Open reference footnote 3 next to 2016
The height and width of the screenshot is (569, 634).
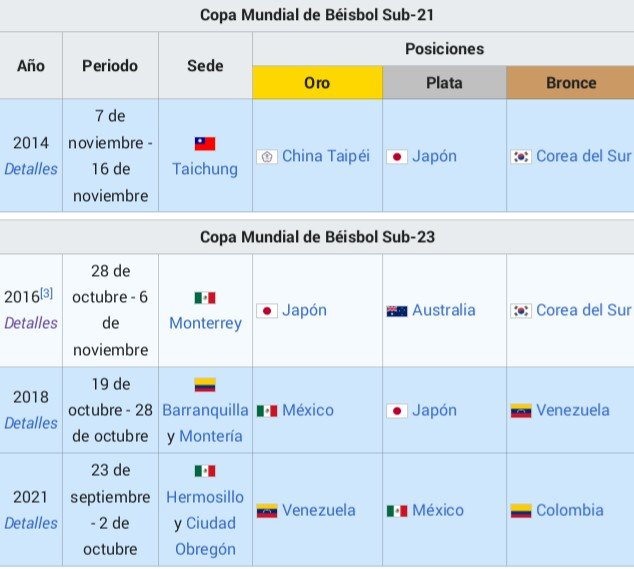point(46,293)
